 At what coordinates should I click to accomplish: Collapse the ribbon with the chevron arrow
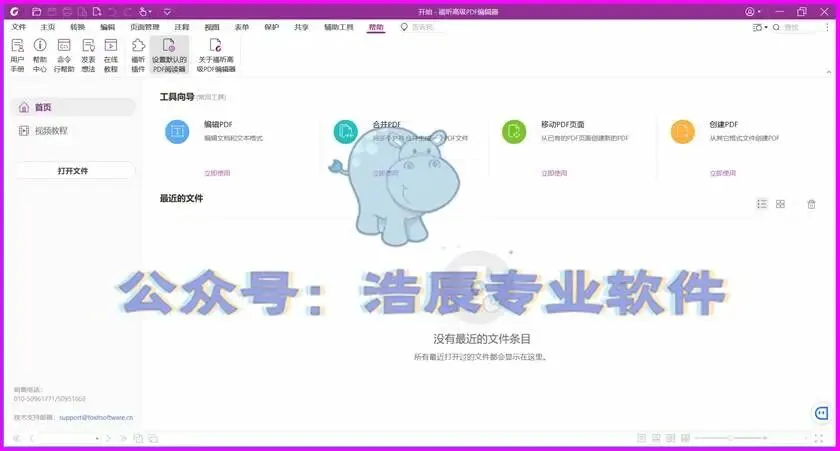pos(829,72)
